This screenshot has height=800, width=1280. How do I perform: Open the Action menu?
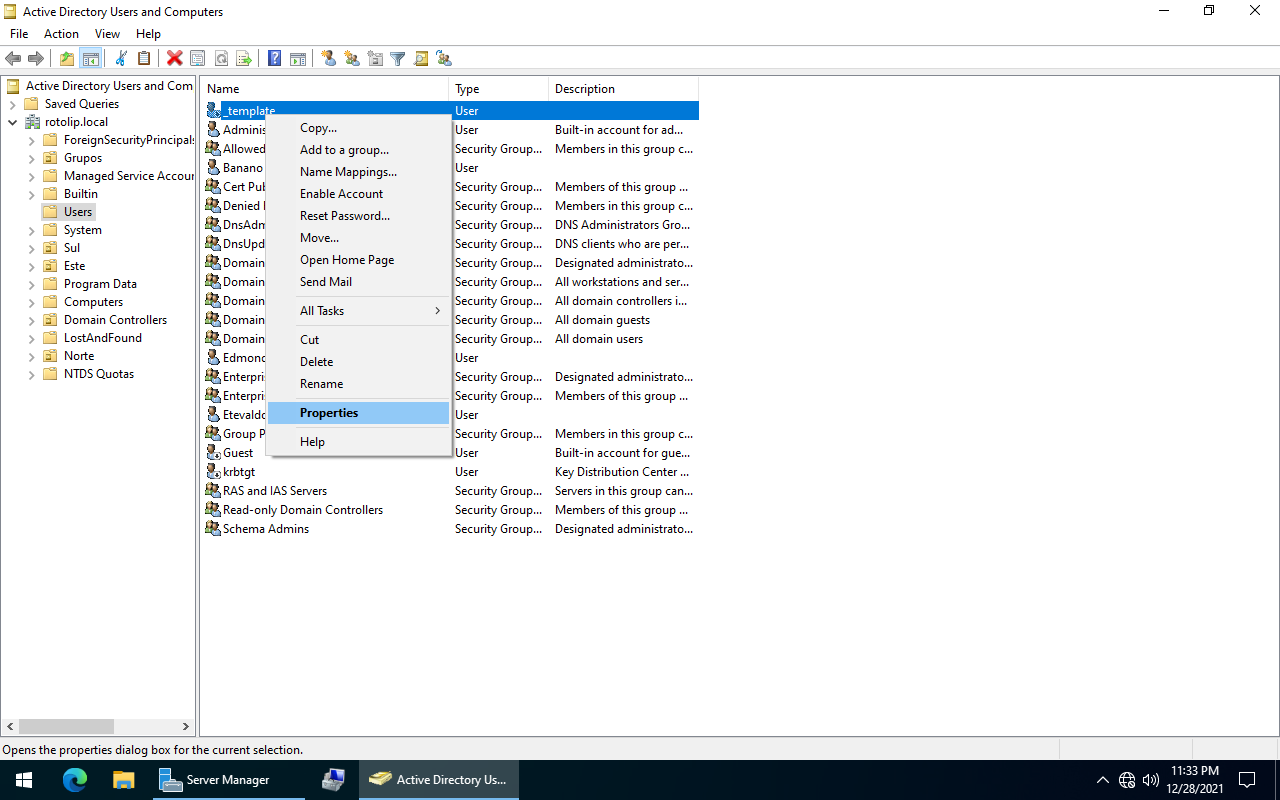point(61,34)
